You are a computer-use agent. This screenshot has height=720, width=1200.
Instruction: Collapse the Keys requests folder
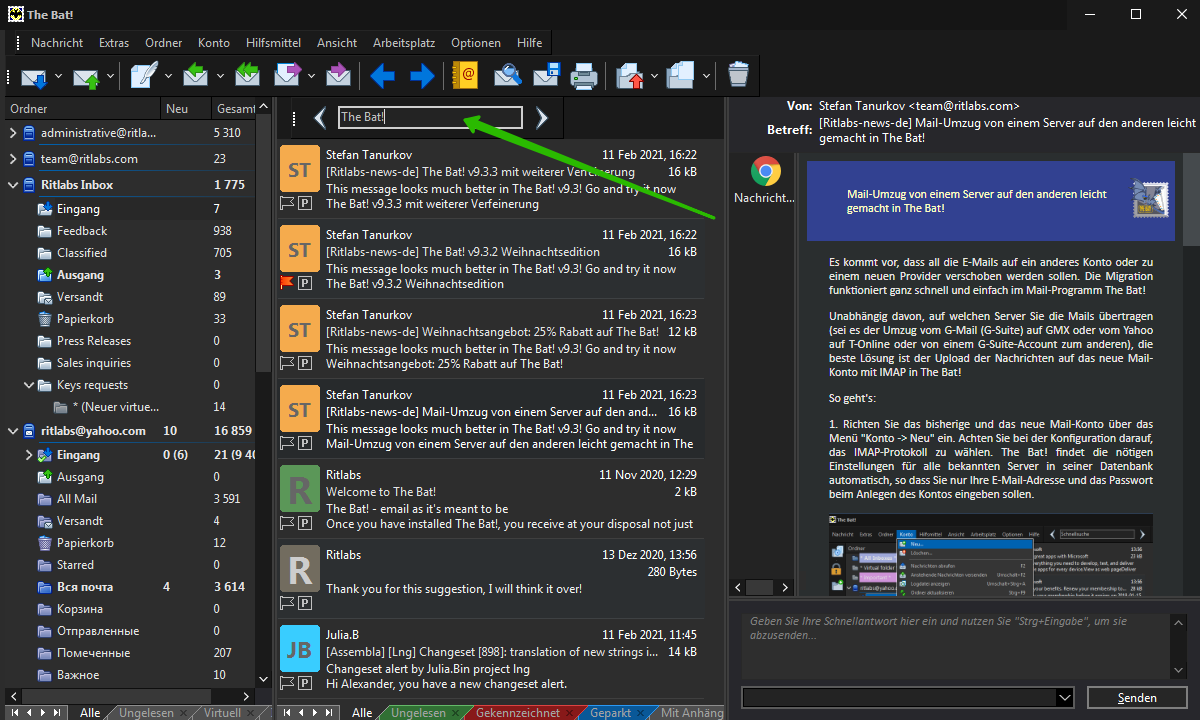point(30,385)
